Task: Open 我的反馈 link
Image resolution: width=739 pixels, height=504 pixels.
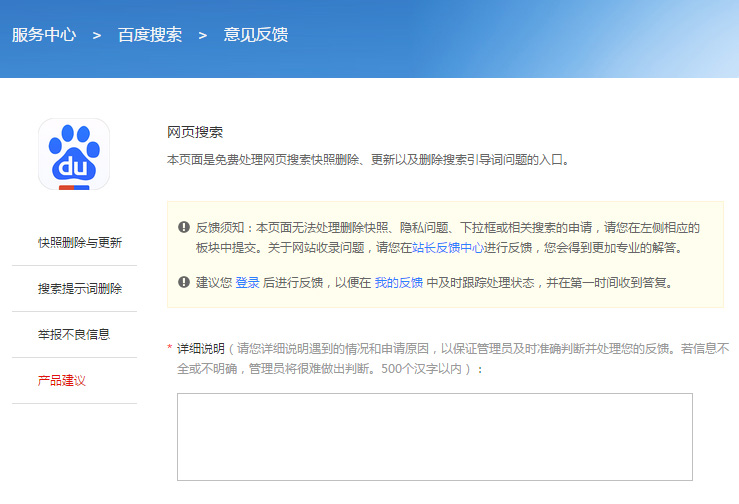Action: click(x=399, y=282)
